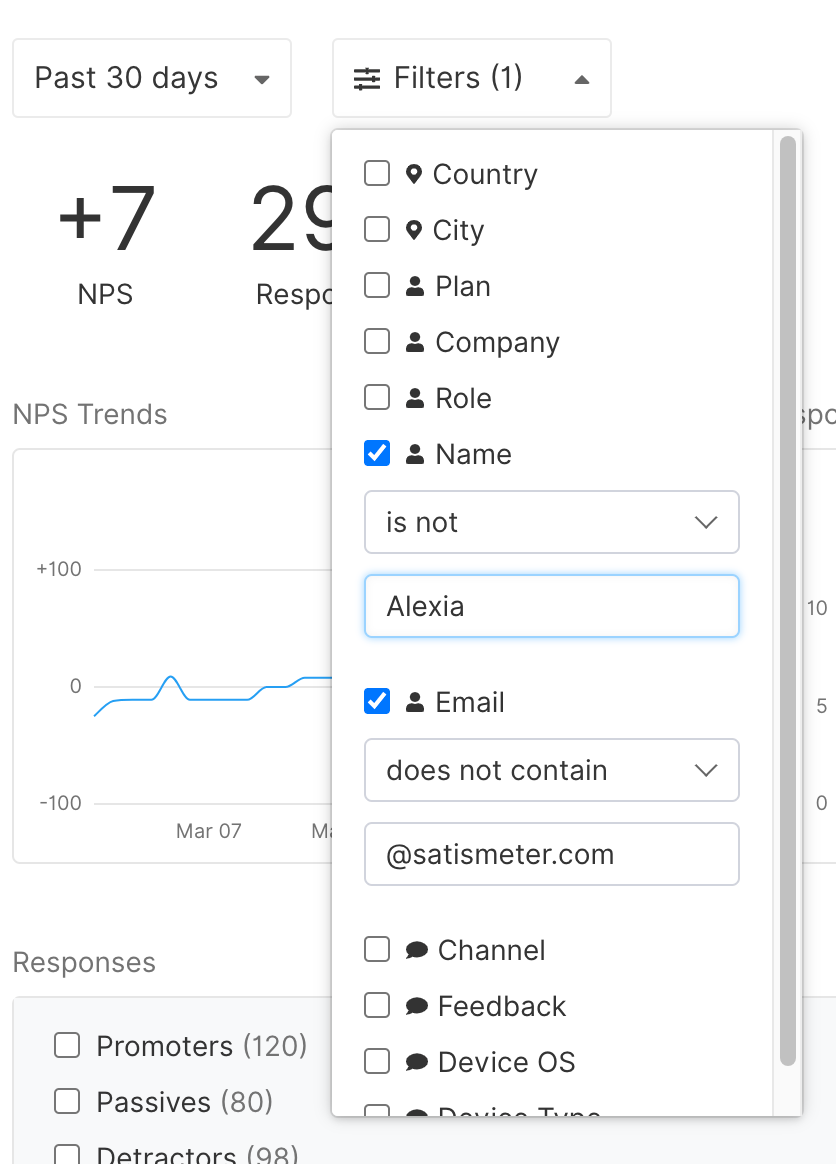The image size is (836, 1164).
Task: Click the filter panel scrollbar
Action: [x=788, y=601]
